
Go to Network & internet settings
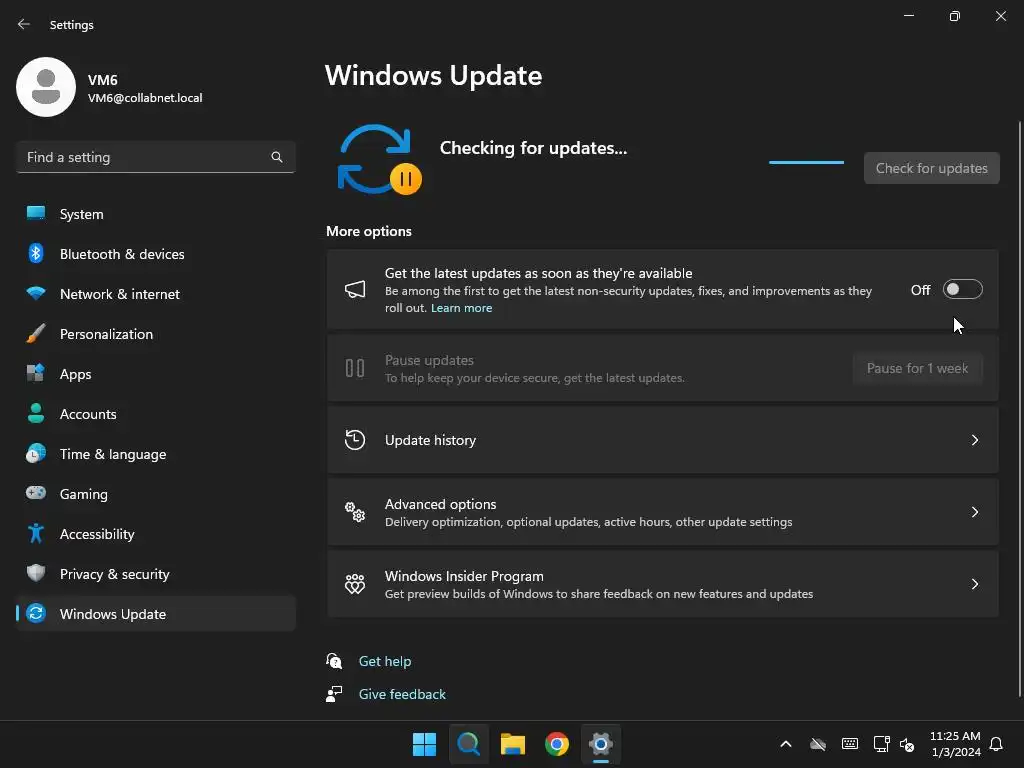click(x=155, y=294)
